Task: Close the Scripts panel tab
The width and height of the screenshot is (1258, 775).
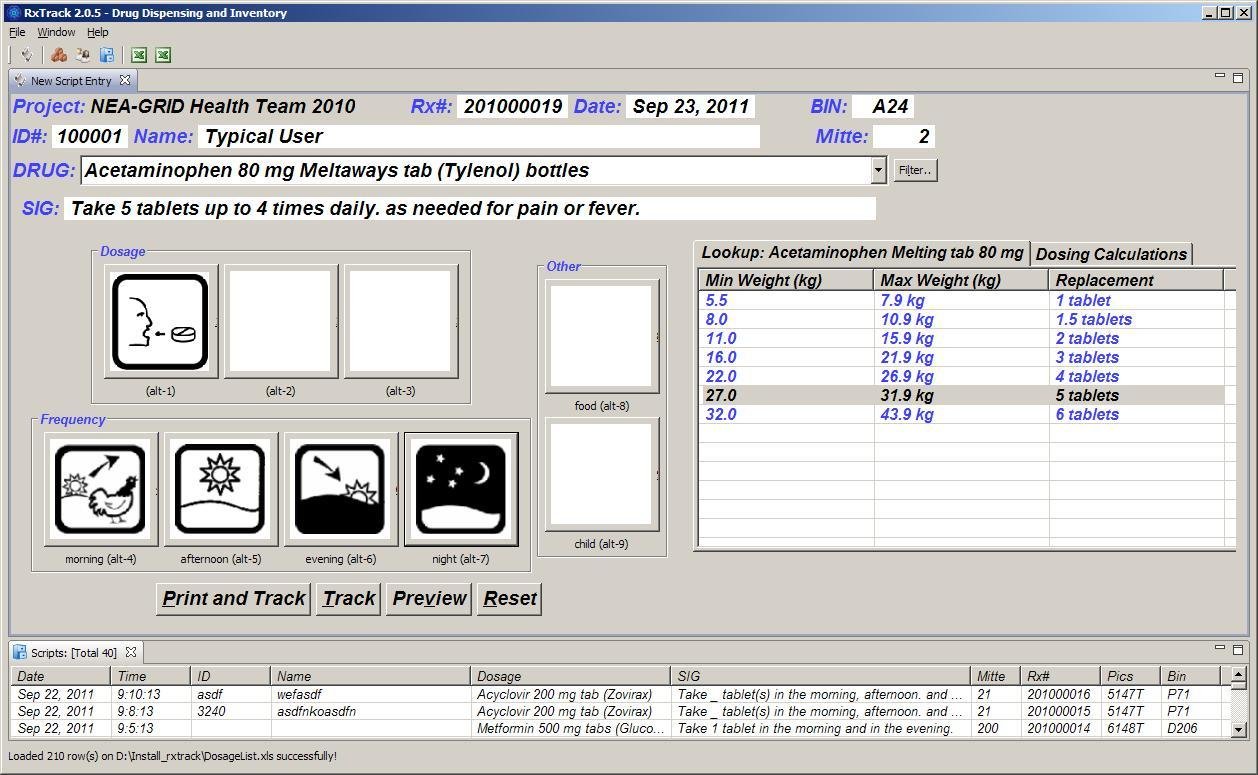Action: [130, 652]
